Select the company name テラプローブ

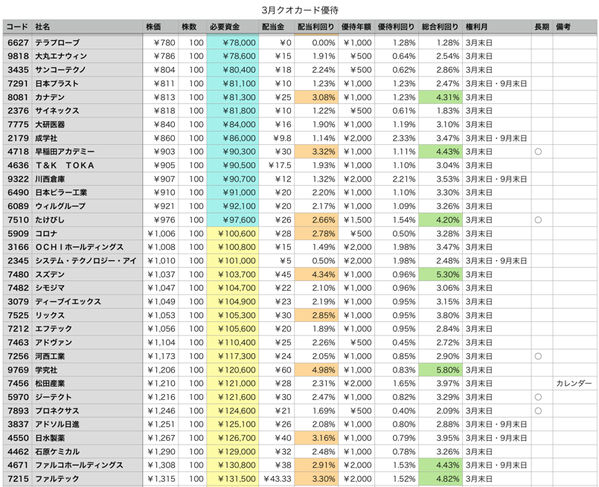pyautogui.click(x=58, y=42)
